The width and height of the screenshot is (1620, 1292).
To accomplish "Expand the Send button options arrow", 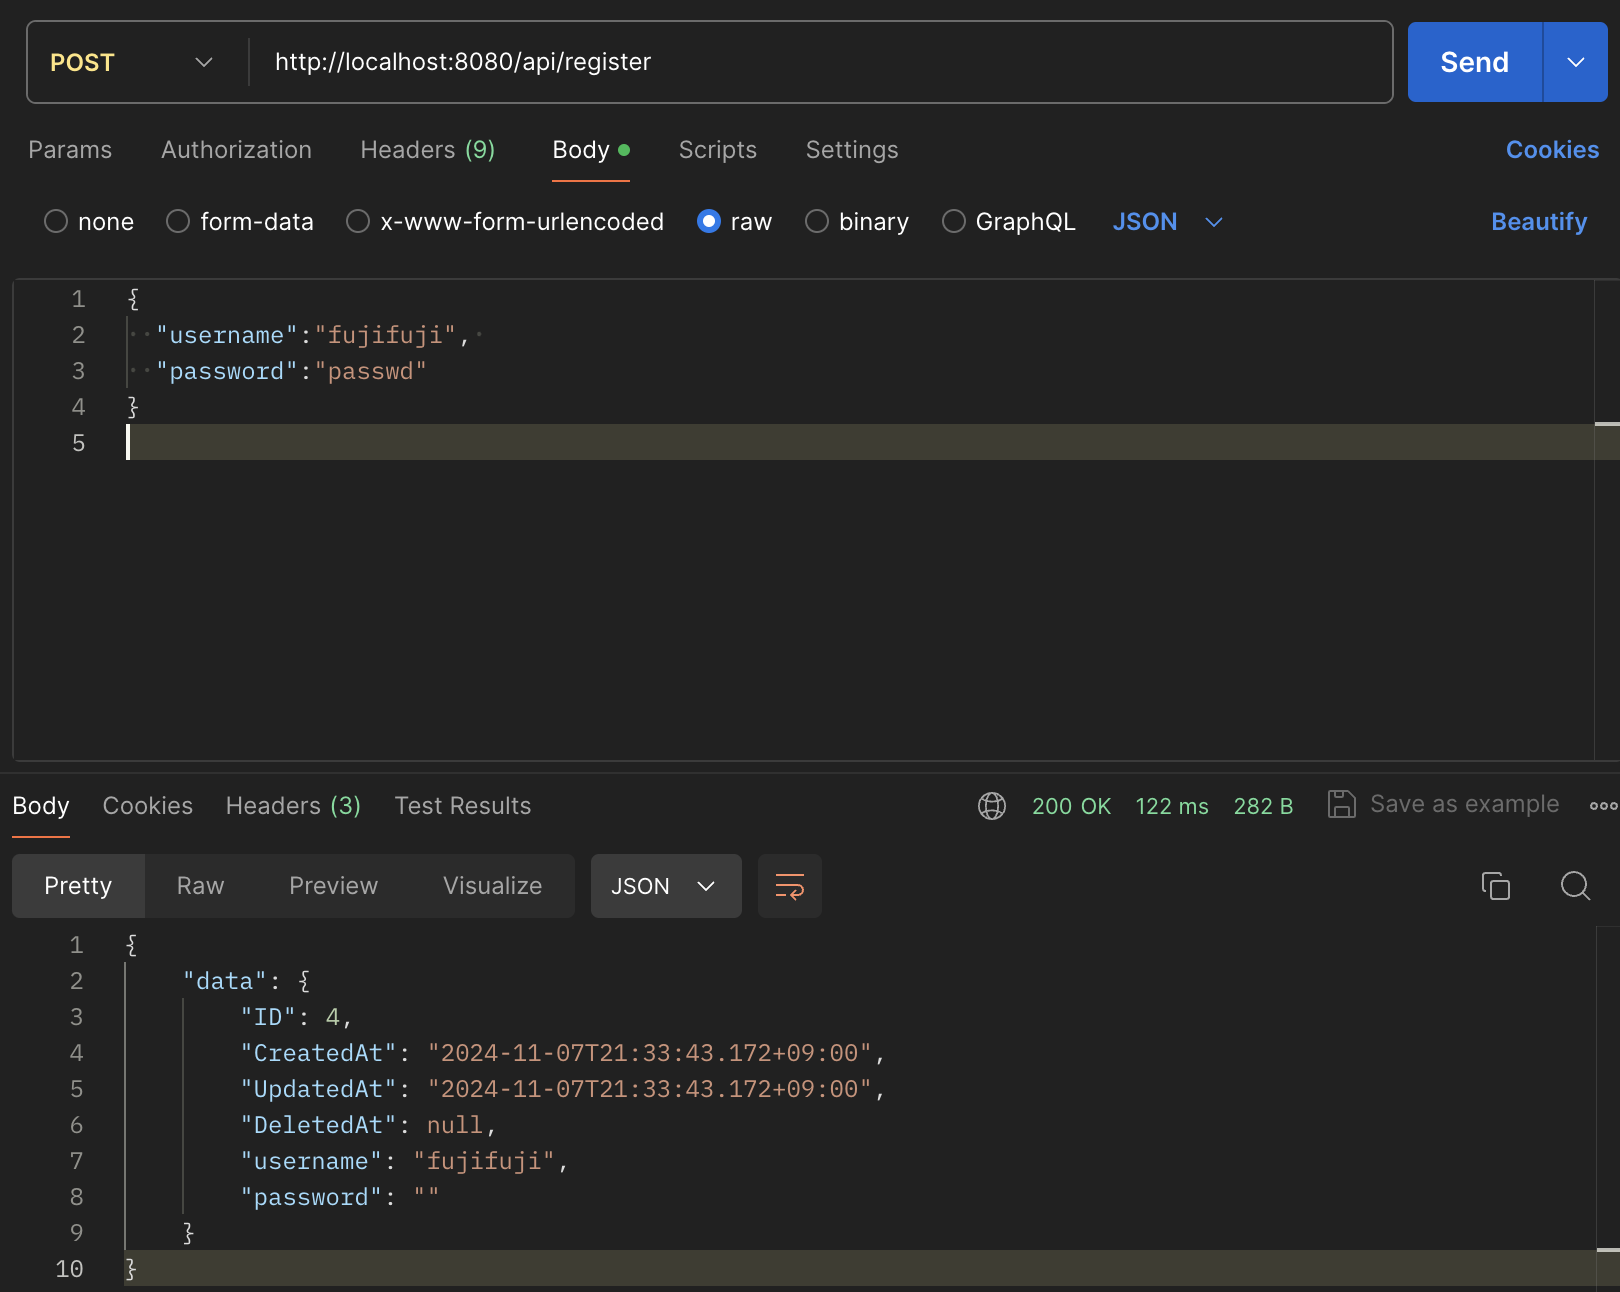I will [x=1574, y=61].
